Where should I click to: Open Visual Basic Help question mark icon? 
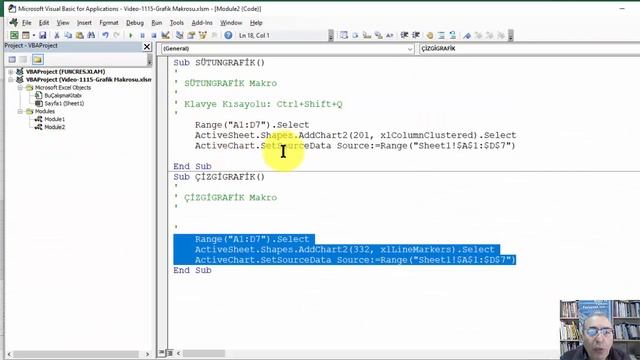pos(228,36)
